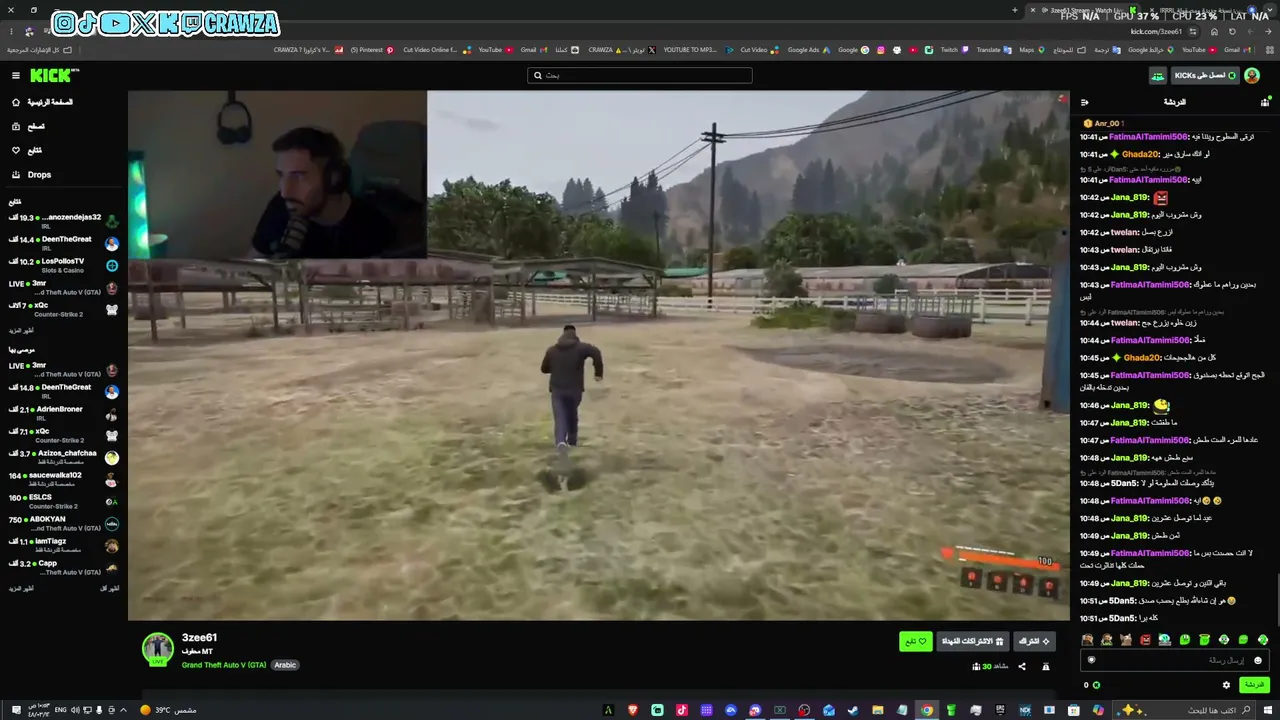Click the green icon left of get KICKs
1280x720 pixels.
[1158, 76]
